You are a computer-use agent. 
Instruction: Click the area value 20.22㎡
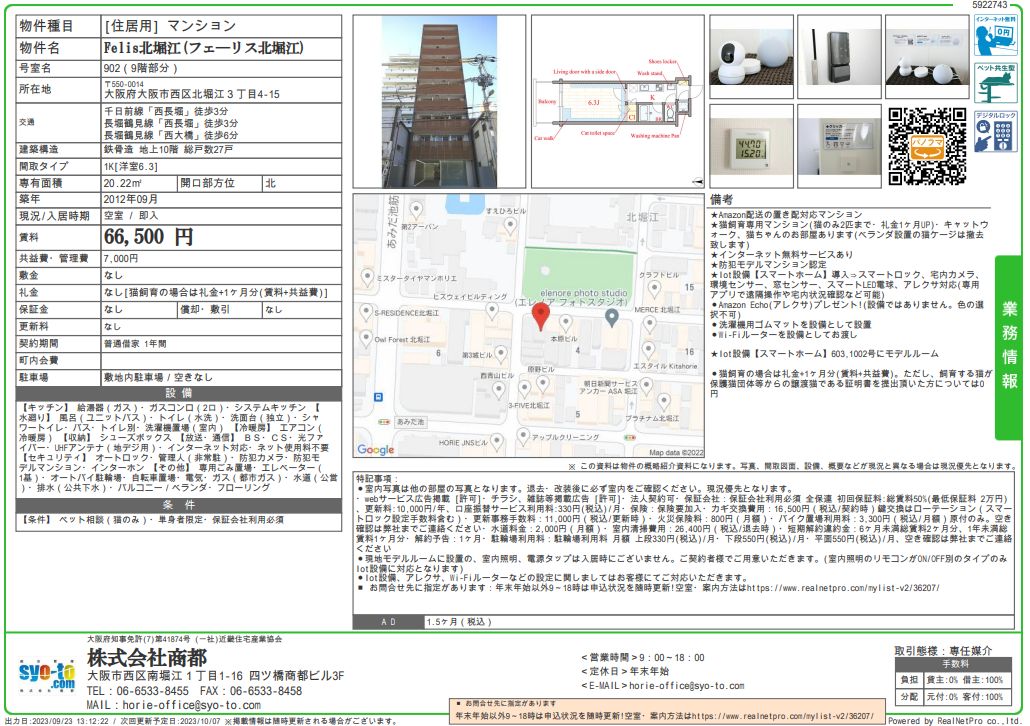[x=122, y=183]
